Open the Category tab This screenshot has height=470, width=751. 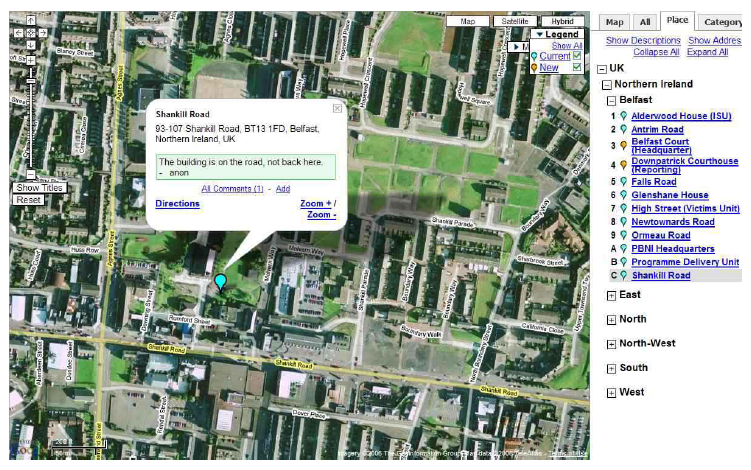[x=722, y=21]
